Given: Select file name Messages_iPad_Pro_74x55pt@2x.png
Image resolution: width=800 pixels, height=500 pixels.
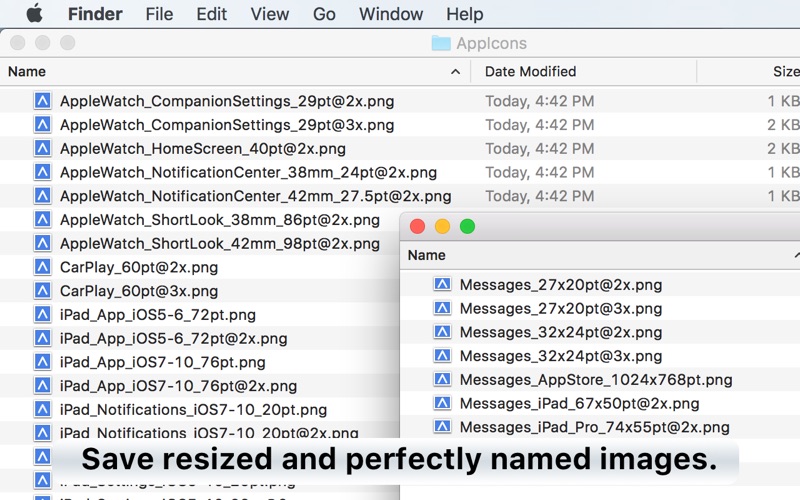Looking at the screenshot, I should [x=594, y=427].
